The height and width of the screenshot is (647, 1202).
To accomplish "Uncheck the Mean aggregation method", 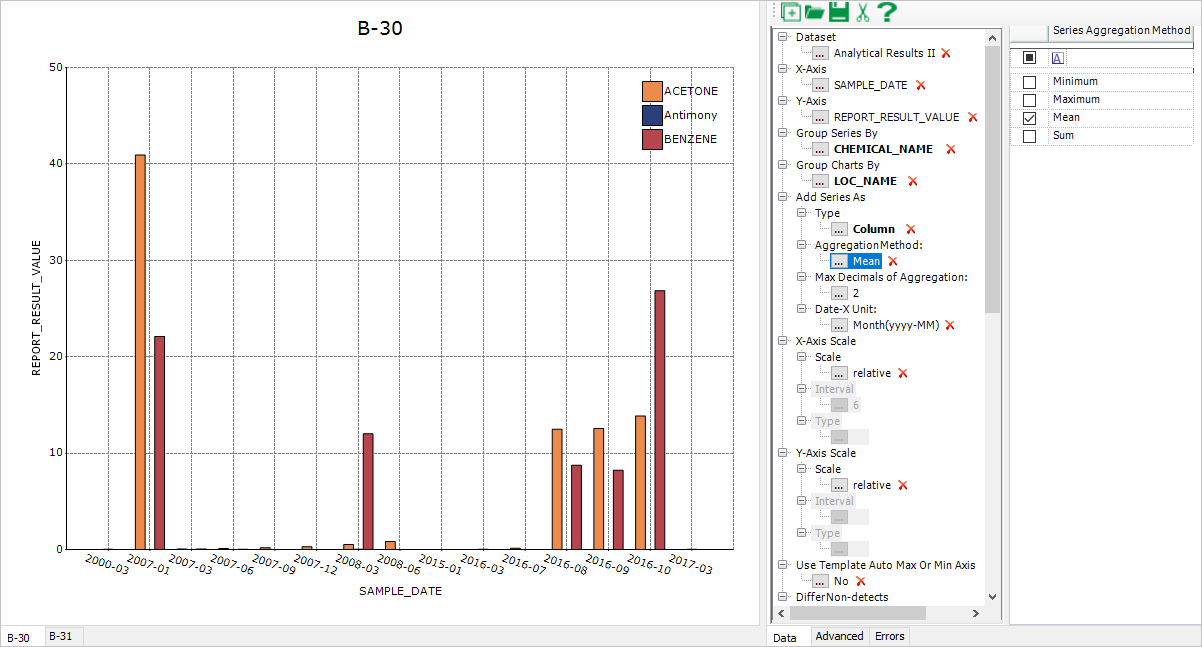I will click(1029, 117).
